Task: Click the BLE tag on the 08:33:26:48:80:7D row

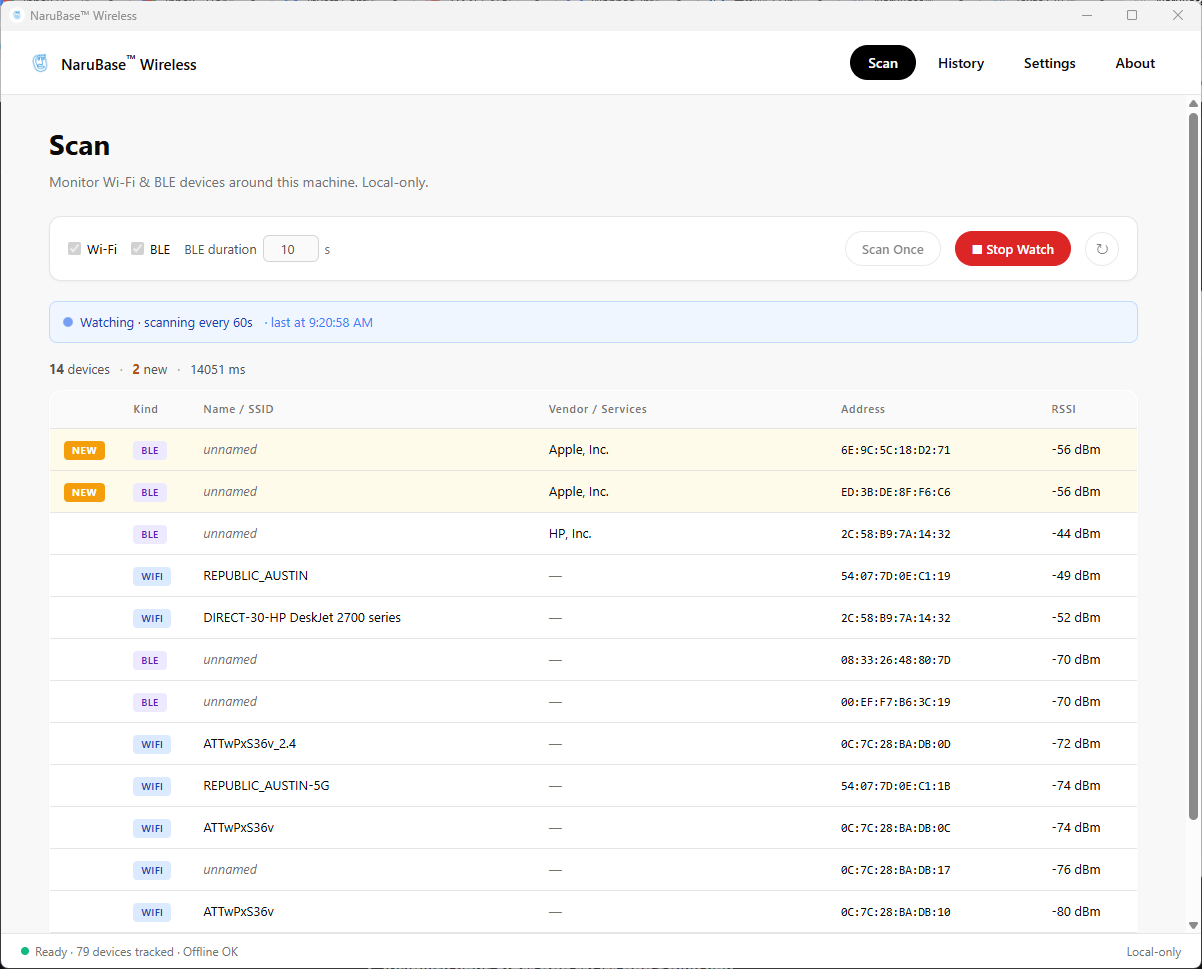Action: [x=150, y=661]
